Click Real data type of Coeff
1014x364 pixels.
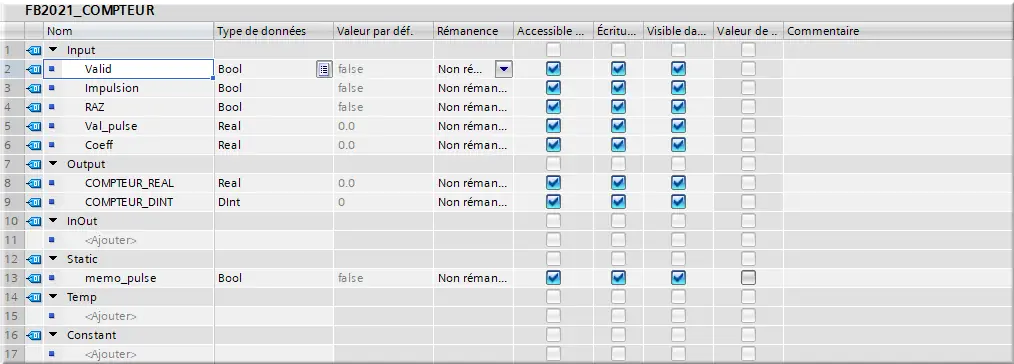(x=230, y=145)
